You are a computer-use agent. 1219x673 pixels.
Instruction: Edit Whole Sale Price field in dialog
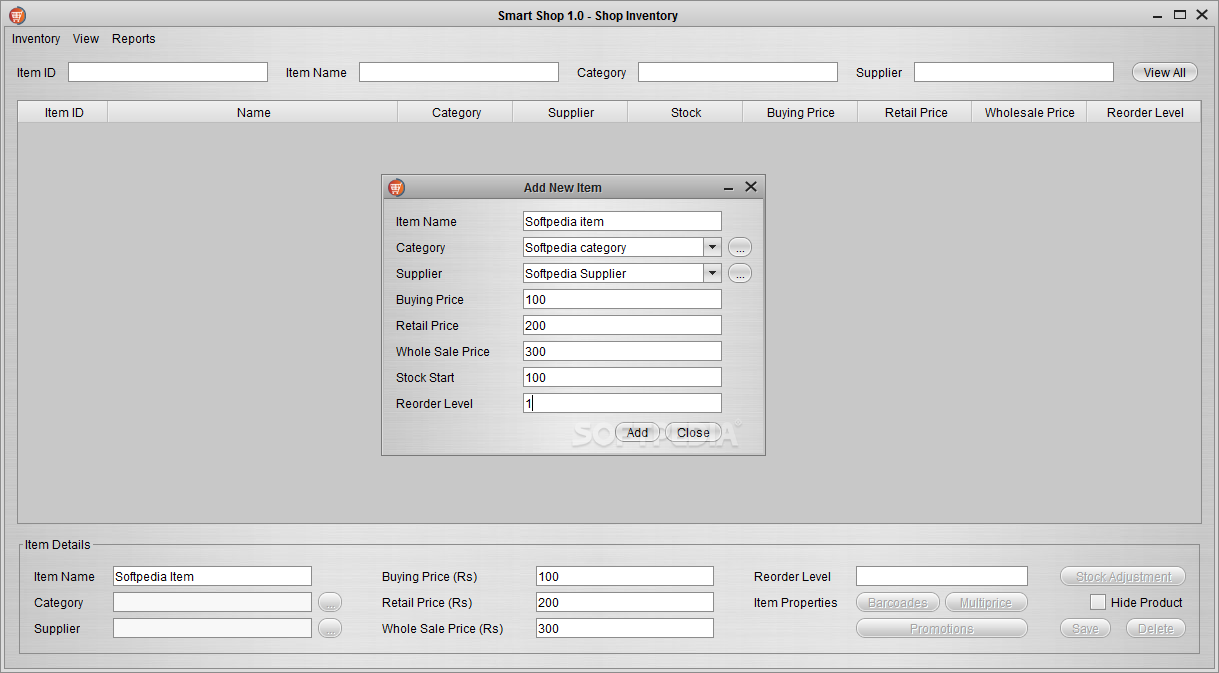click(x=622, y=351)
